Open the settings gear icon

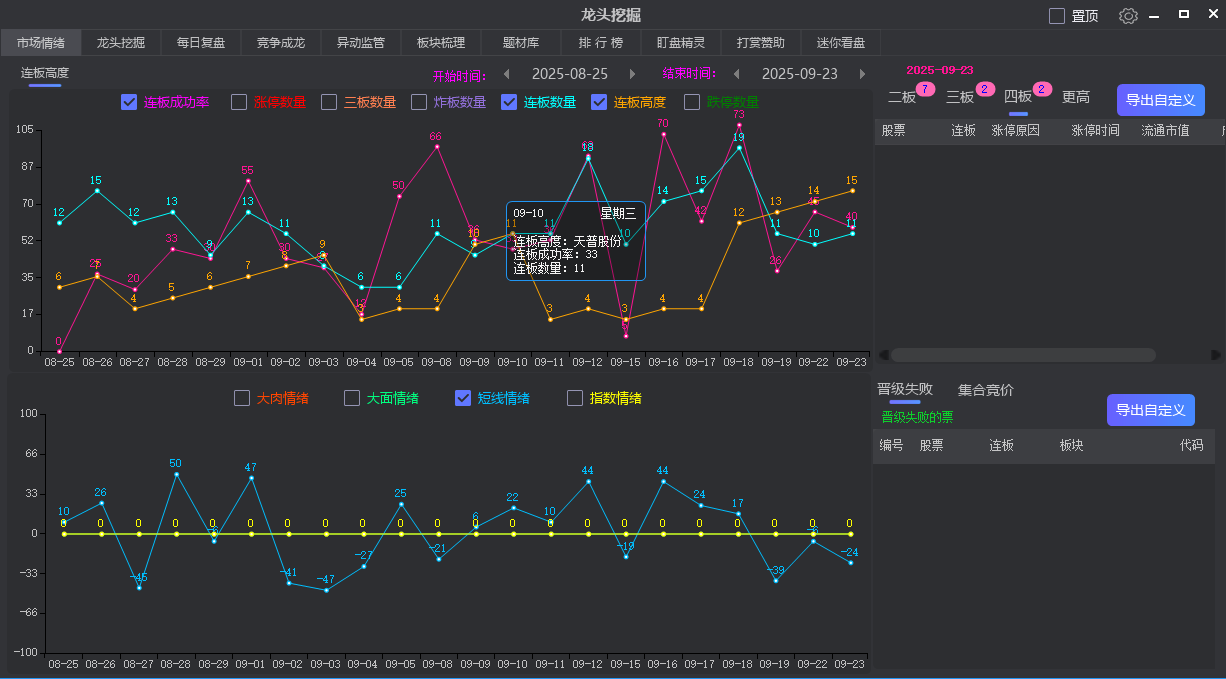click(x=1128, y=16)
